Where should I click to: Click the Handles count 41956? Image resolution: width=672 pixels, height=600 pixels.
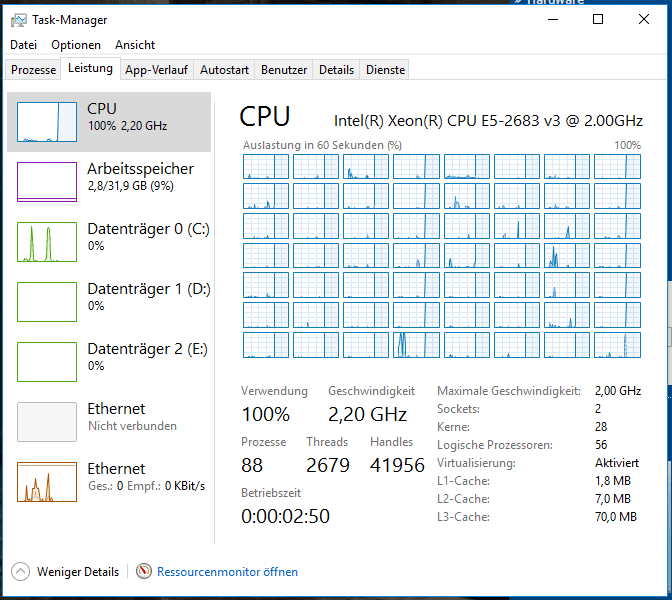[397, 465]
